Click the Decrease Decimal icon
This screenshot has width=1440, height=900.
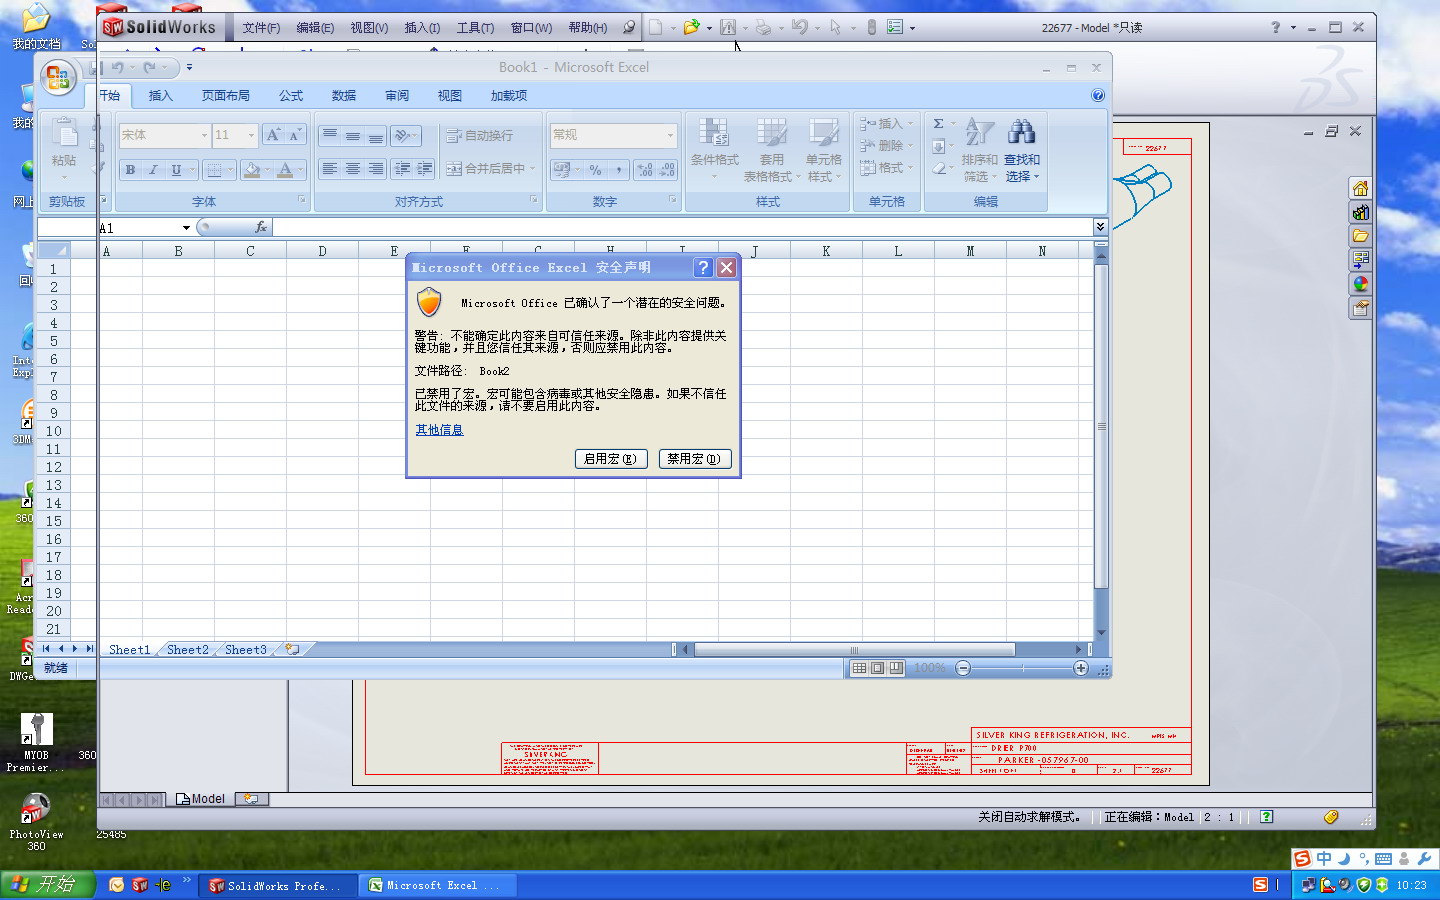click(667, 170)
